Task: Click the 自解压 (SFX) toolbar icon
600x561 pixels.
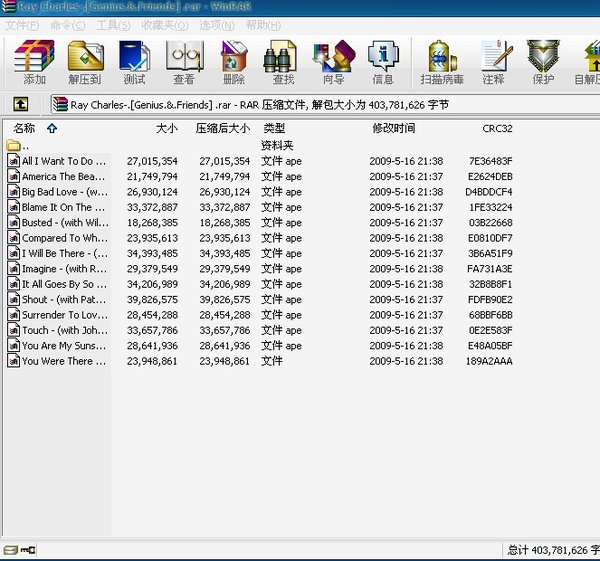Action: pyautogui.click(x=588, y=62)
